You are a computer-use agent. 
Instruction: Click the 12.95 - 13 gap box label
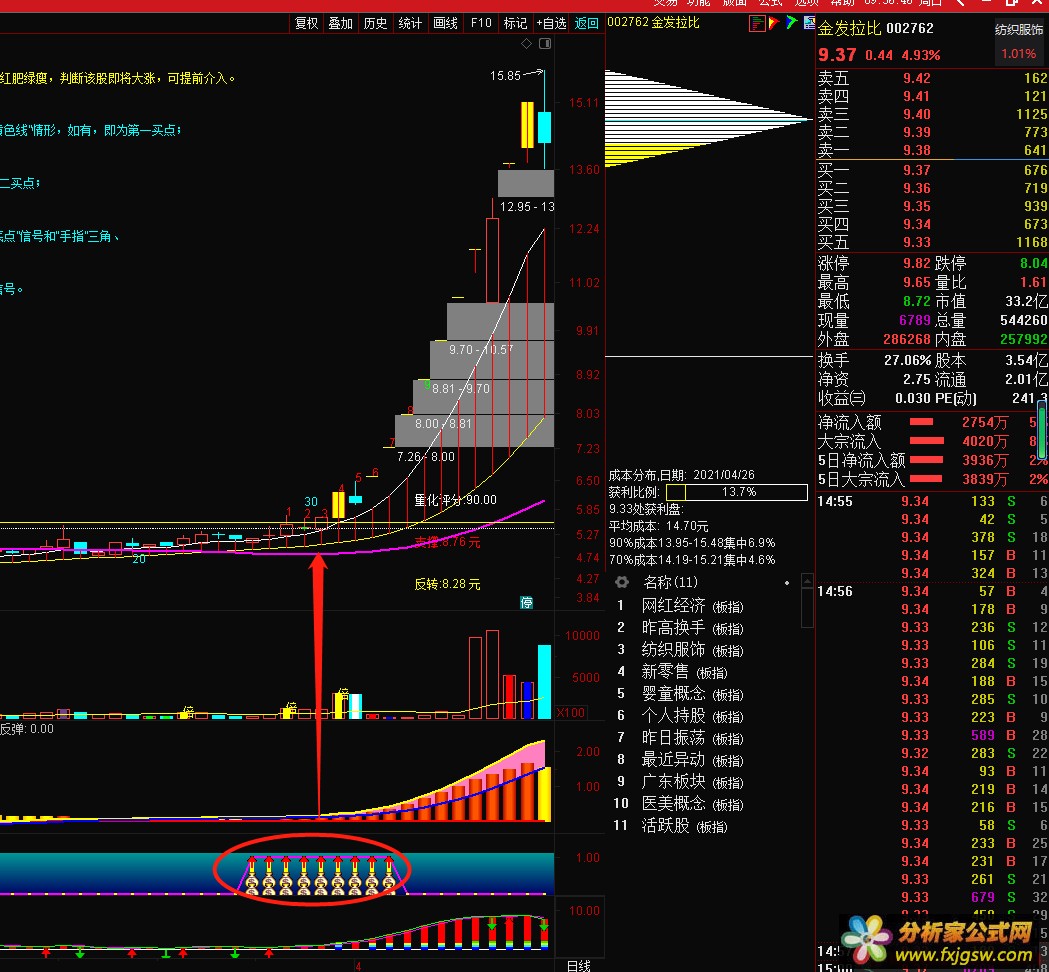click(527, 207)
